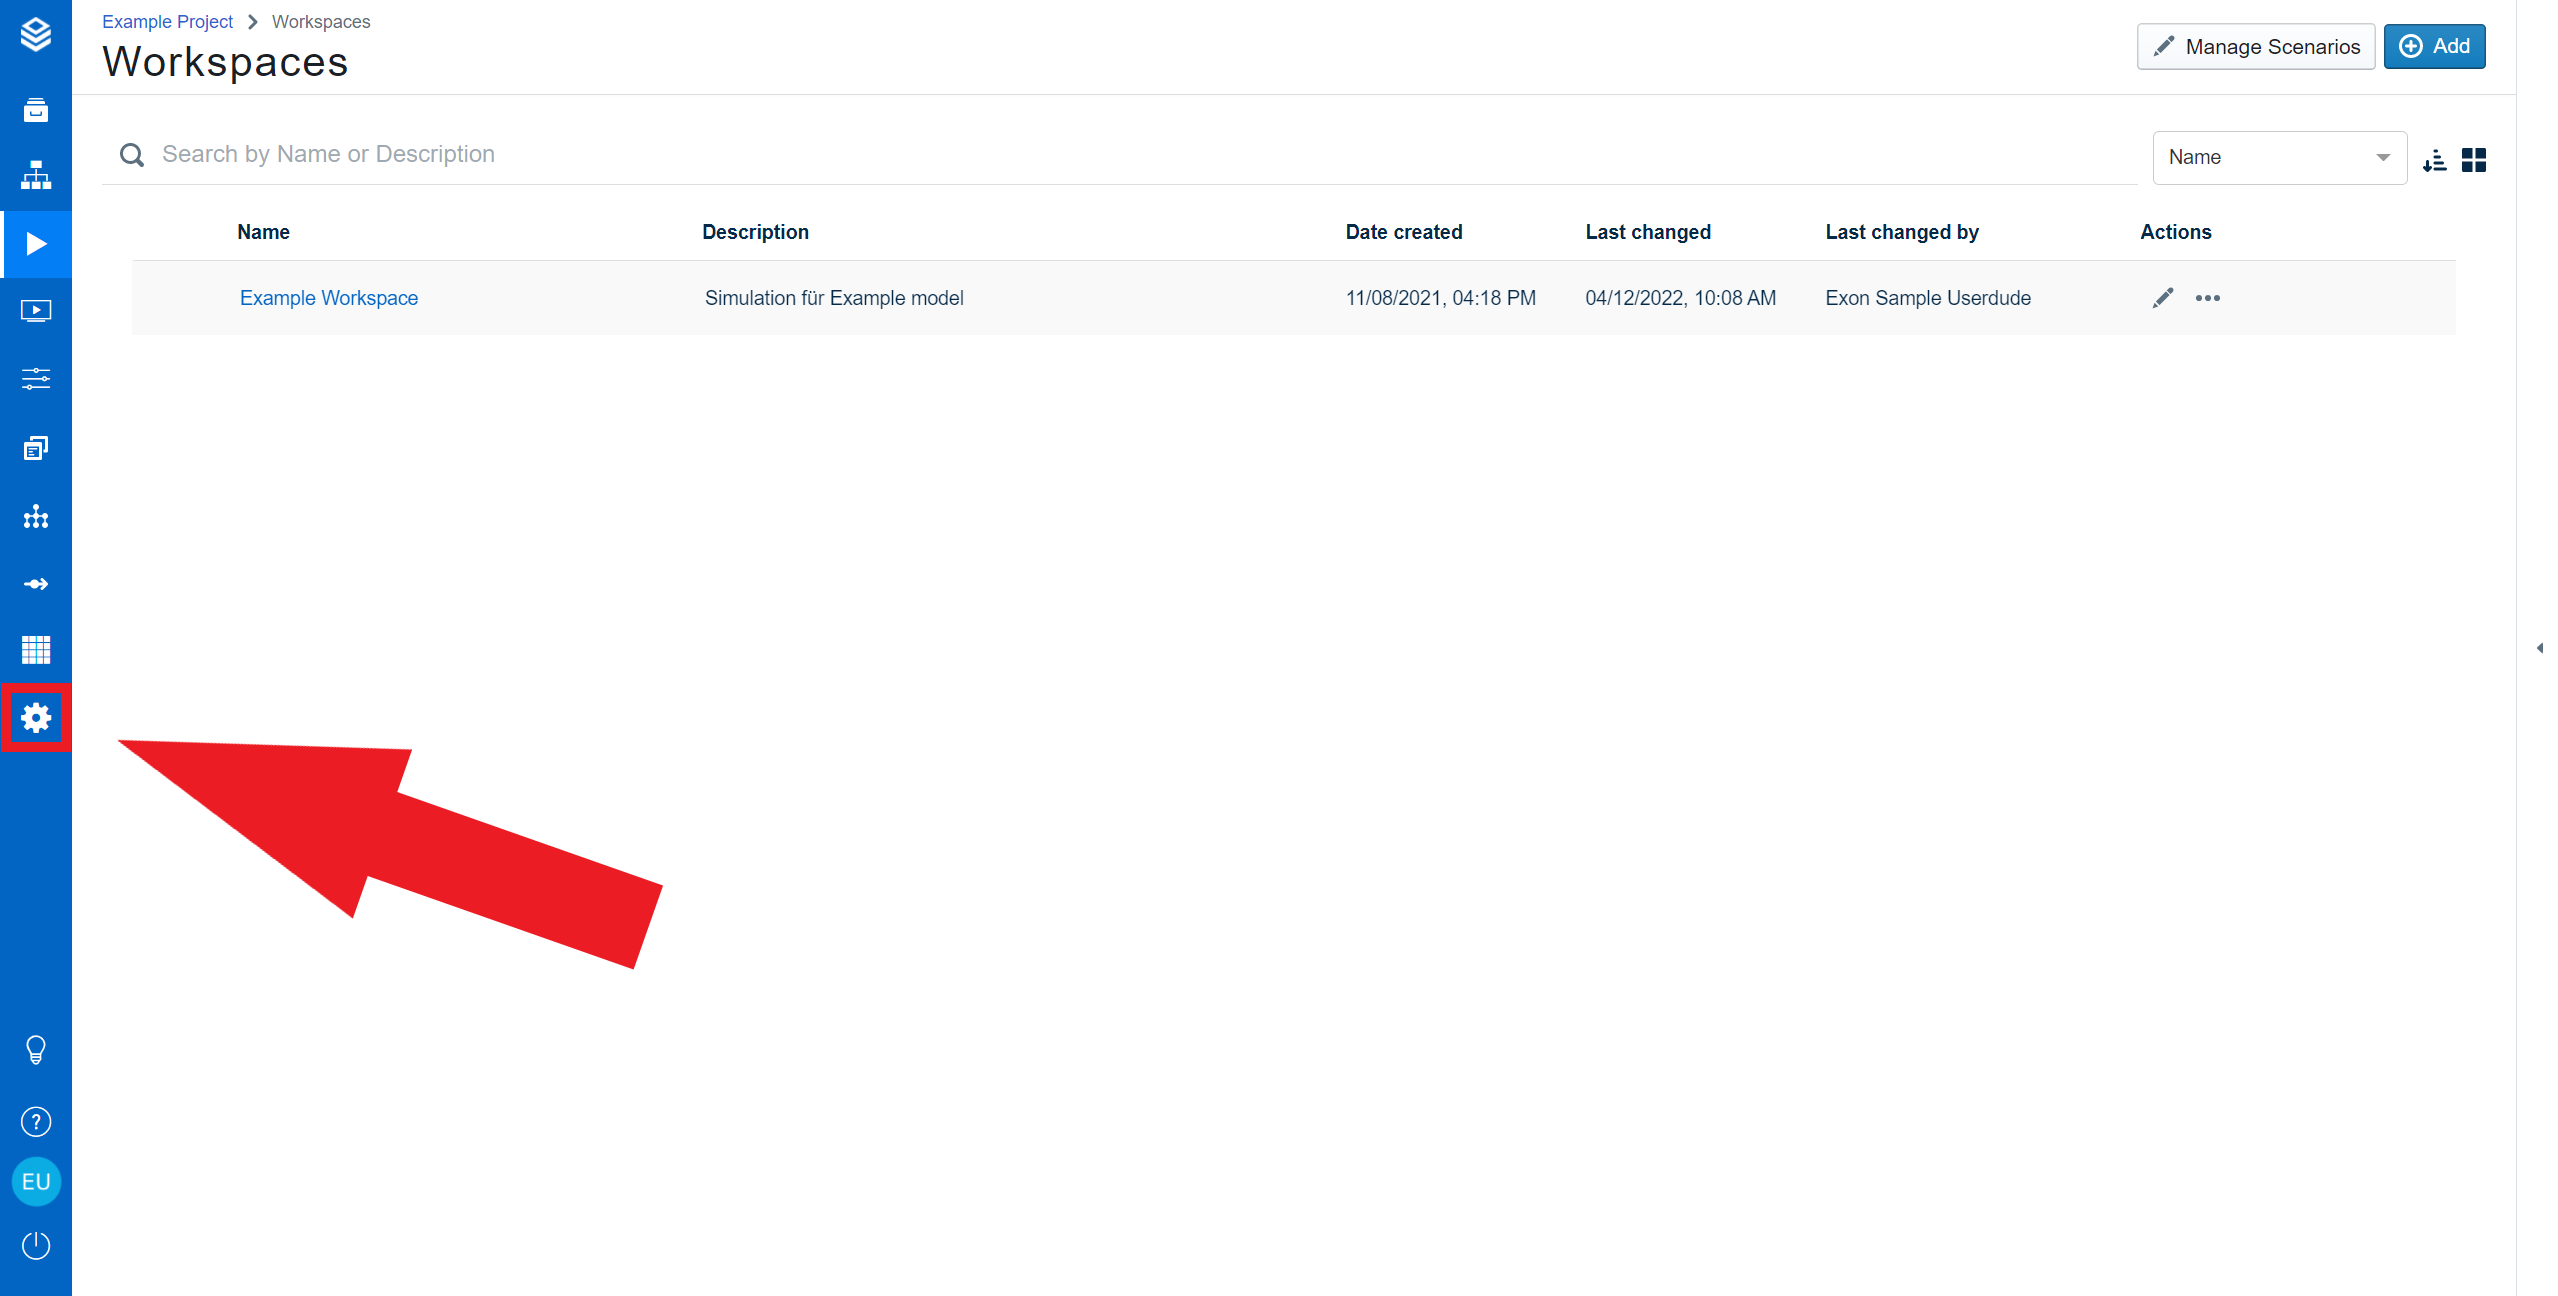Toggle sort order direction icon

pos(2434,160)
